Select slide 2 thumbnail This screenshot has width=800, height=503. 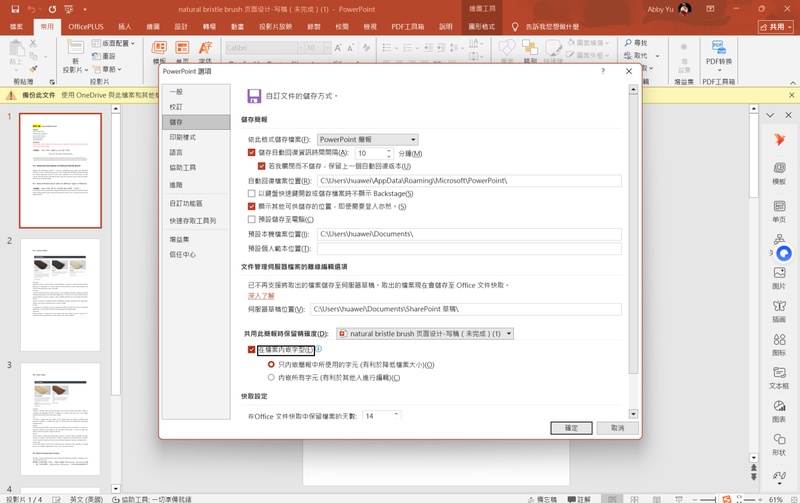60,295
